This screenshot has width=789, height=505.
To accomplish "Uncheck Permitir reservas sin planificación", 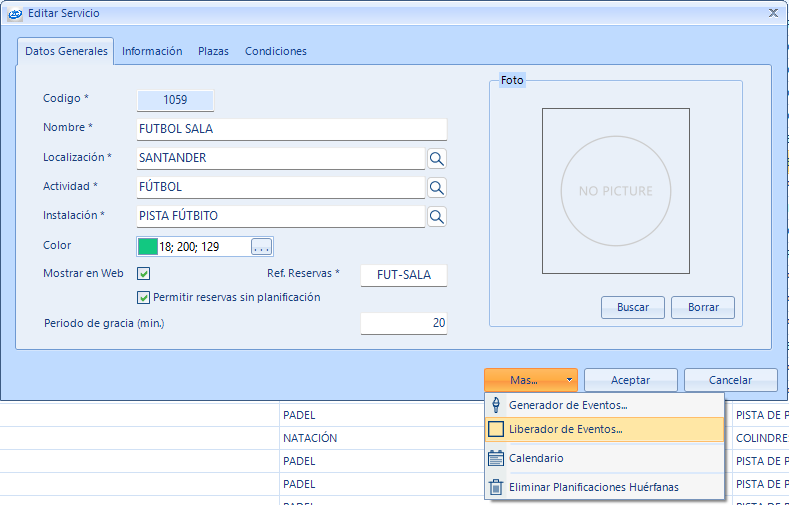I will click(144, 297).
